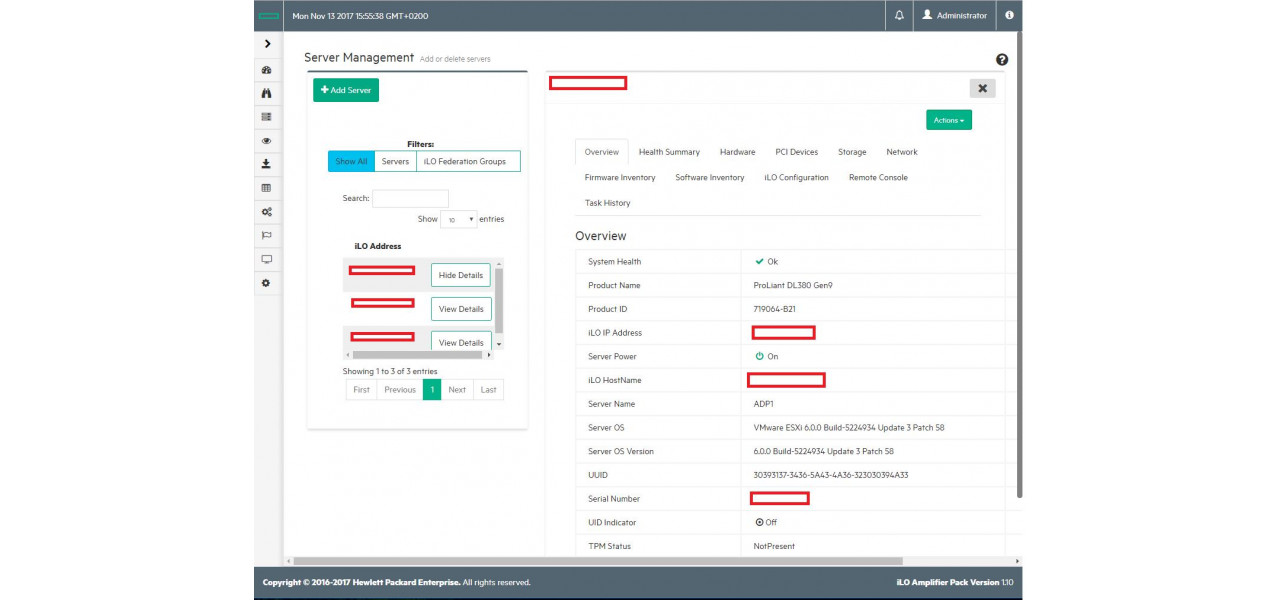
Task: Open the help question mark icon
Action: 1002,60
